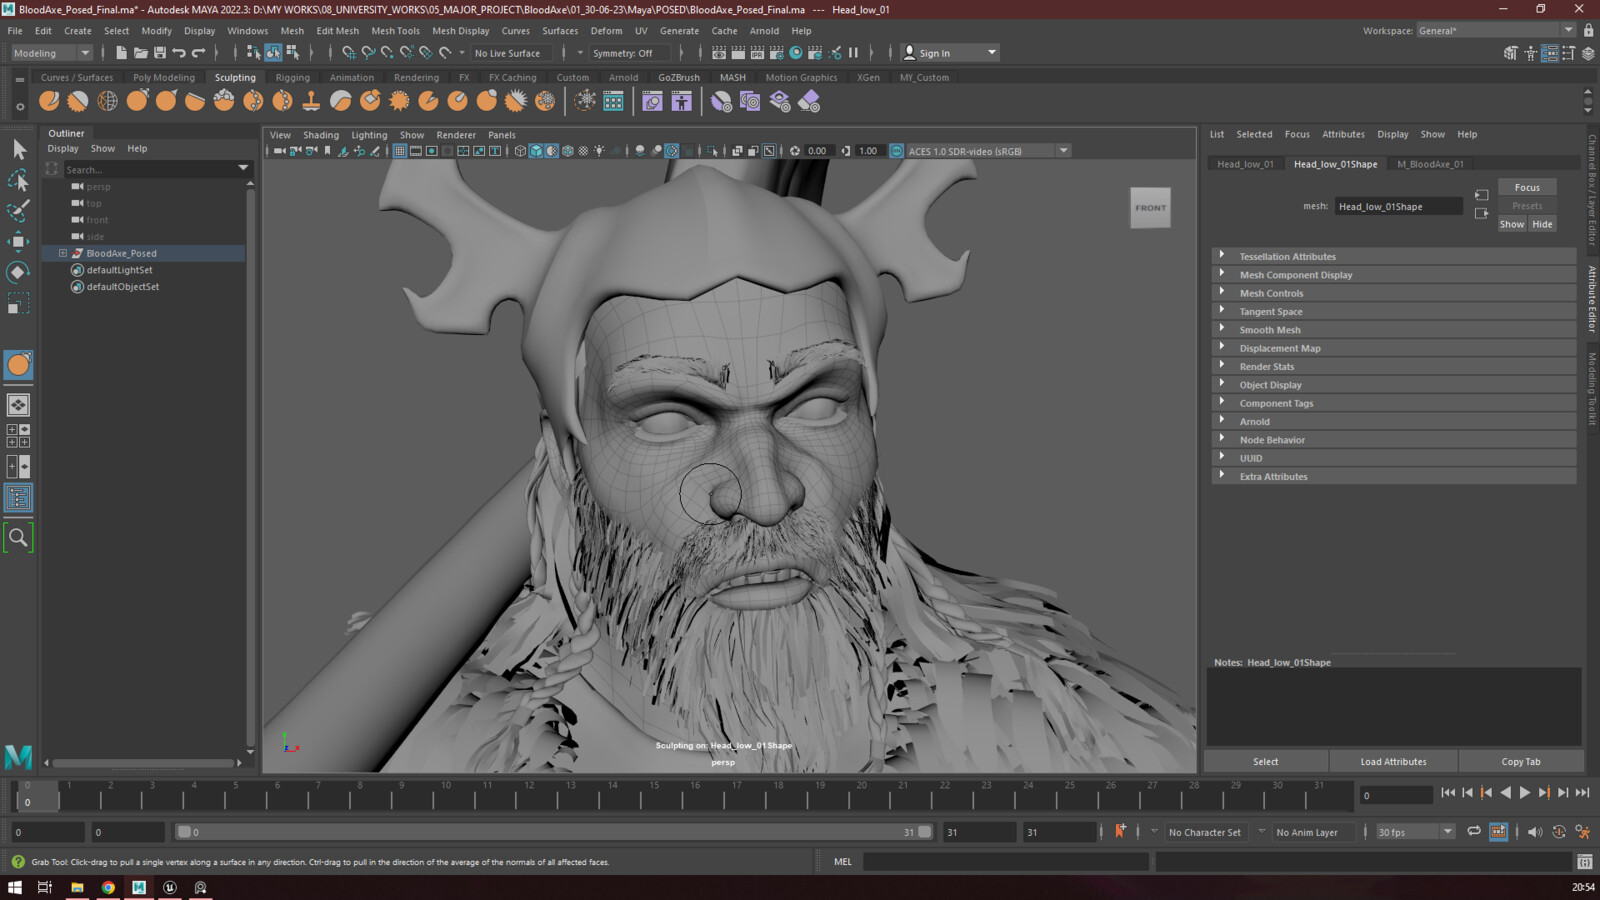Toggle use all lights in viewport
This screenshot has width=1600, height=900.
click(x=599, y=151)
